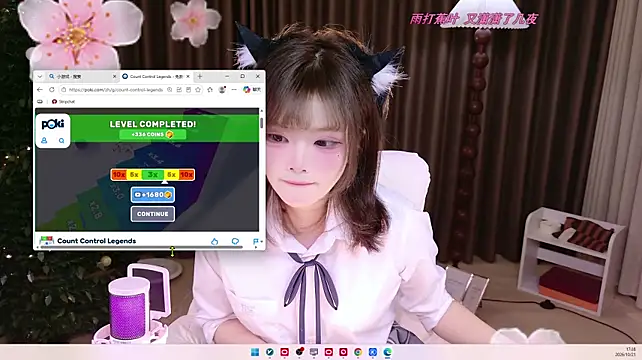Click the horizontal scrollbar under the game
This screenshot has width=642, height=360.
tap(141, 247)
